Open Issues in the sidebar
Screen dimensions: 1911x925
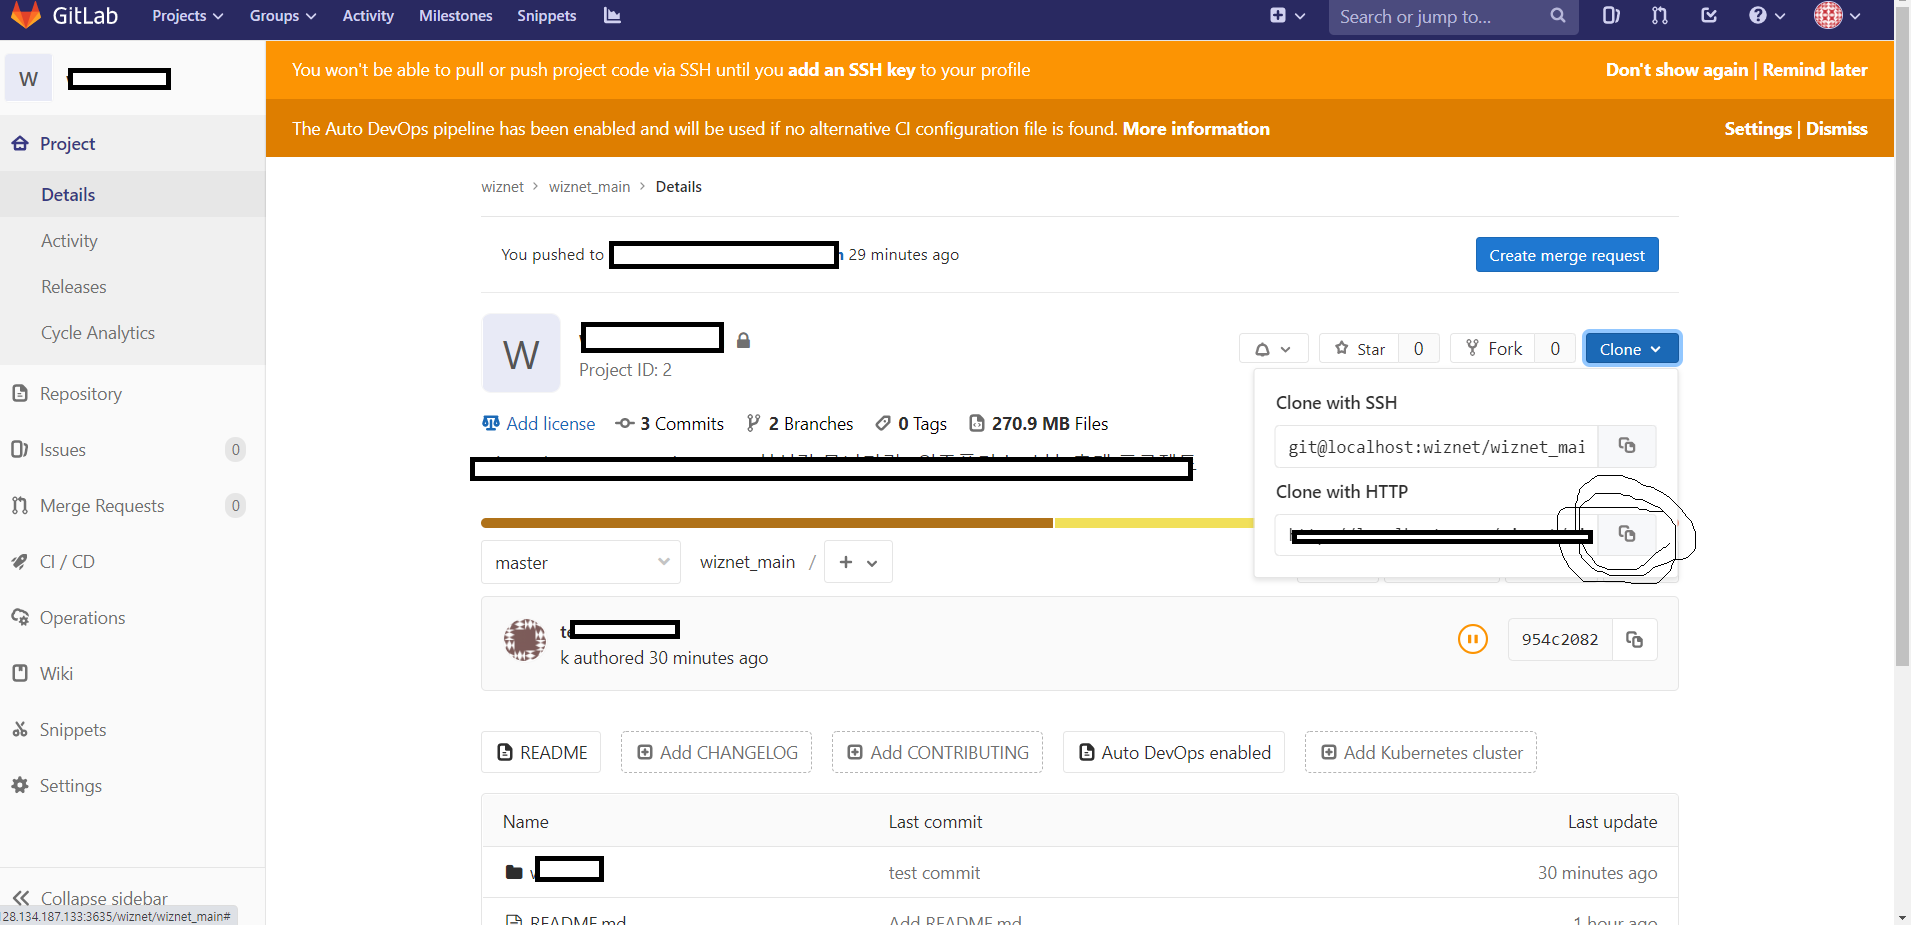pos(132,450)
